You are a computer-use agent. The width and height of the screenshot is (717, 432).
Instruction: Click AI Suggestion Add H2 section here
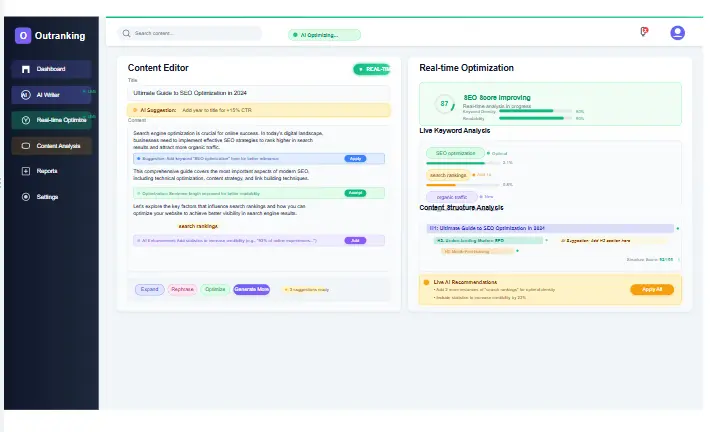595,240
